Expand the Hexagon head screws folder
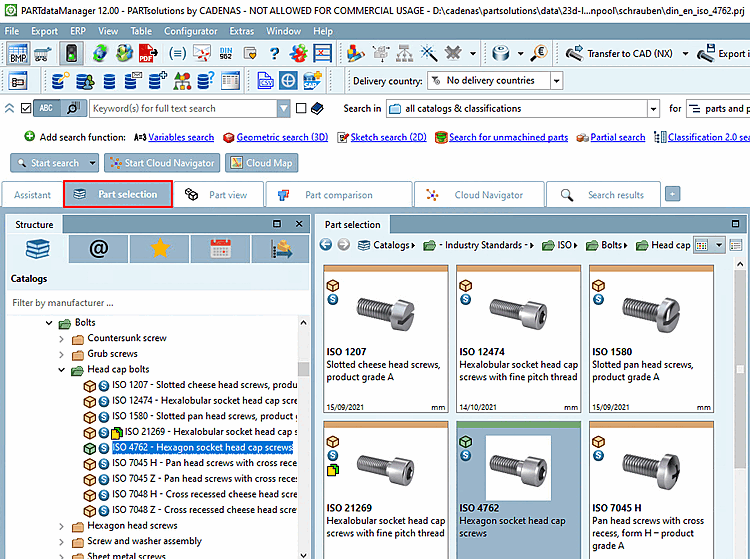 pyautogui.click(x=62, y=525)
